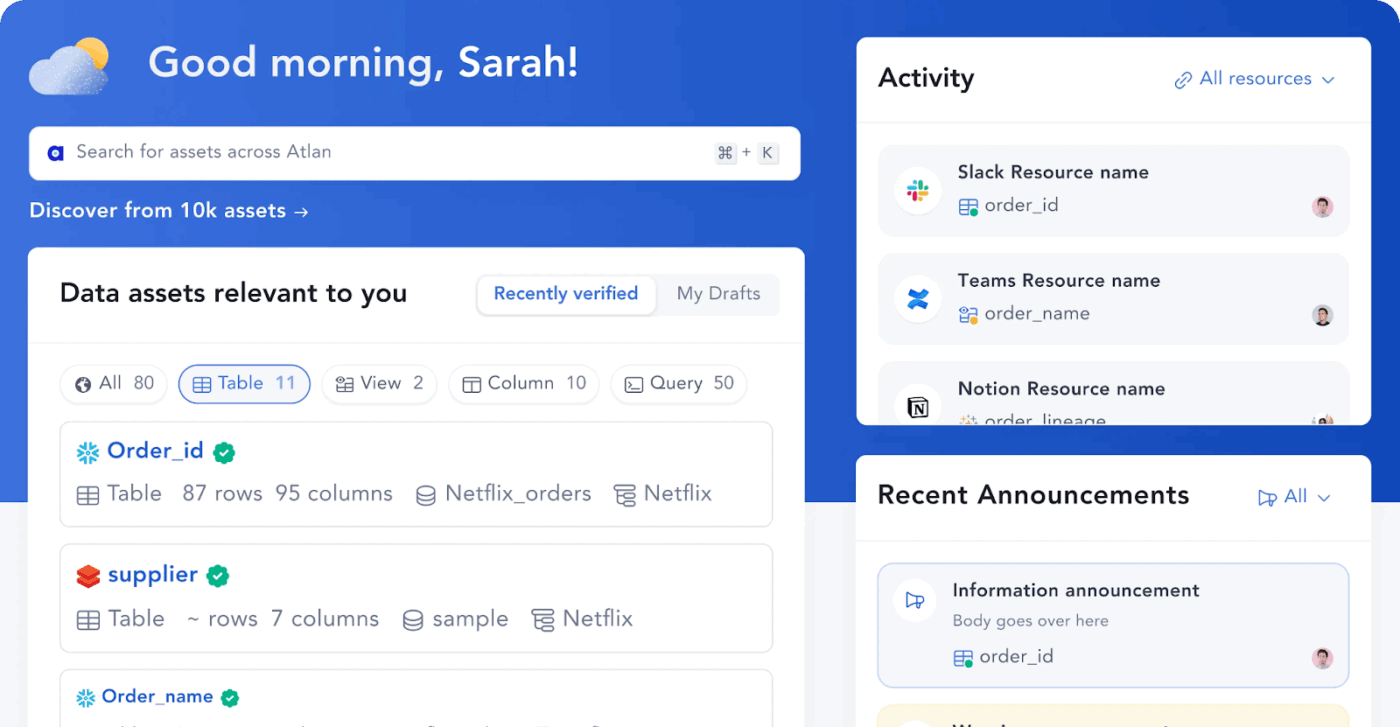Click the Microsoft Teams icon in Activity
Viewport: 1400px width, 727px height.
pyautogui.click(x=917, y=298)
